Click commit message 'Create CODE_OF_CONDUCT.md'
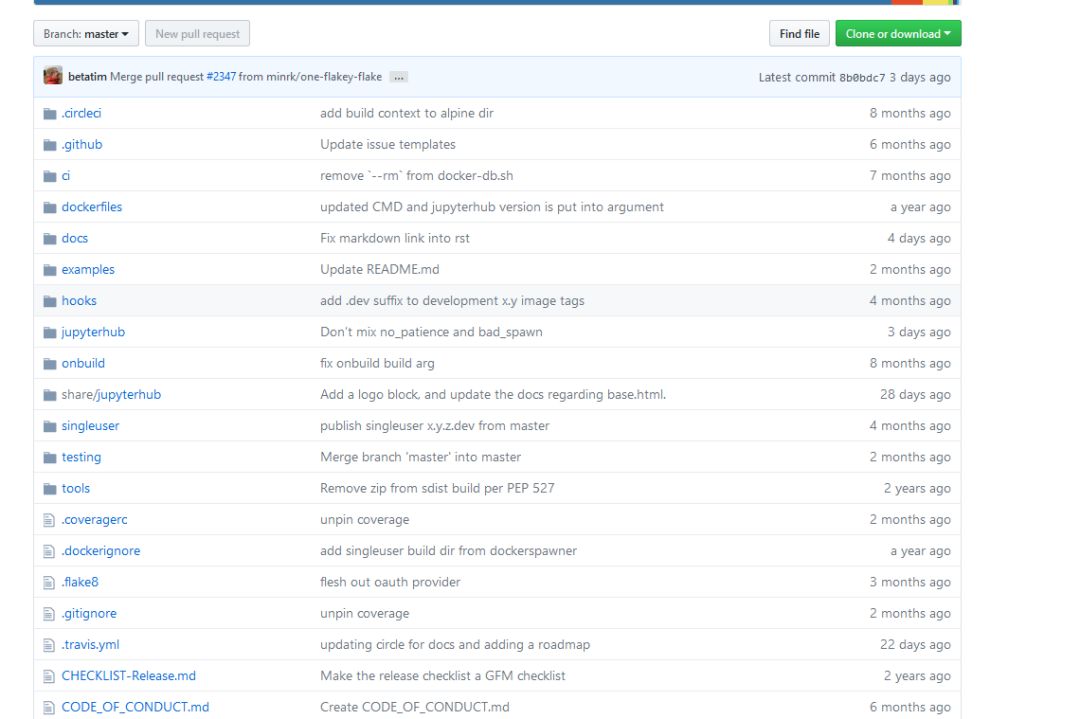Image resolution: width=1080 pixels, height=719 pixels. pyautogui.click(x=415, y=707)
